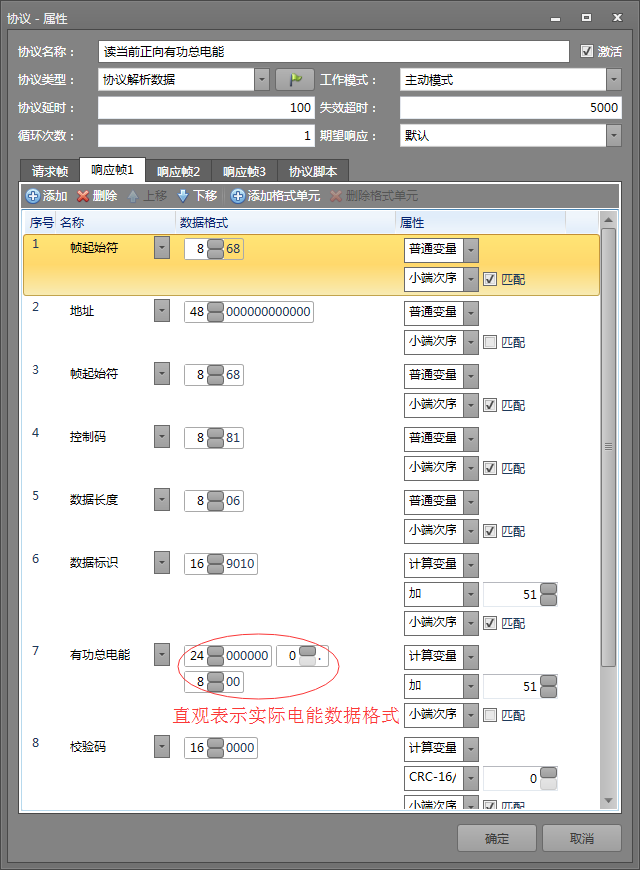Click spinner next to CRC-16 value 0
The width and height of the screenshot is (640, 870).
point(548,778)
